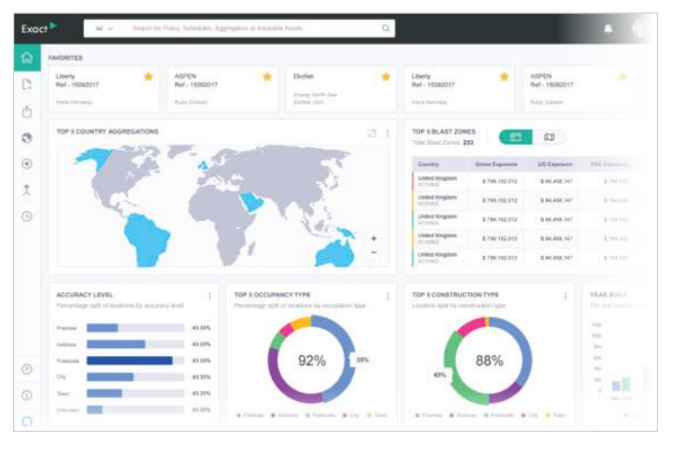Expand the All search filter dropdown
This screenshot has height=457, width=678.
click(104, 29)
